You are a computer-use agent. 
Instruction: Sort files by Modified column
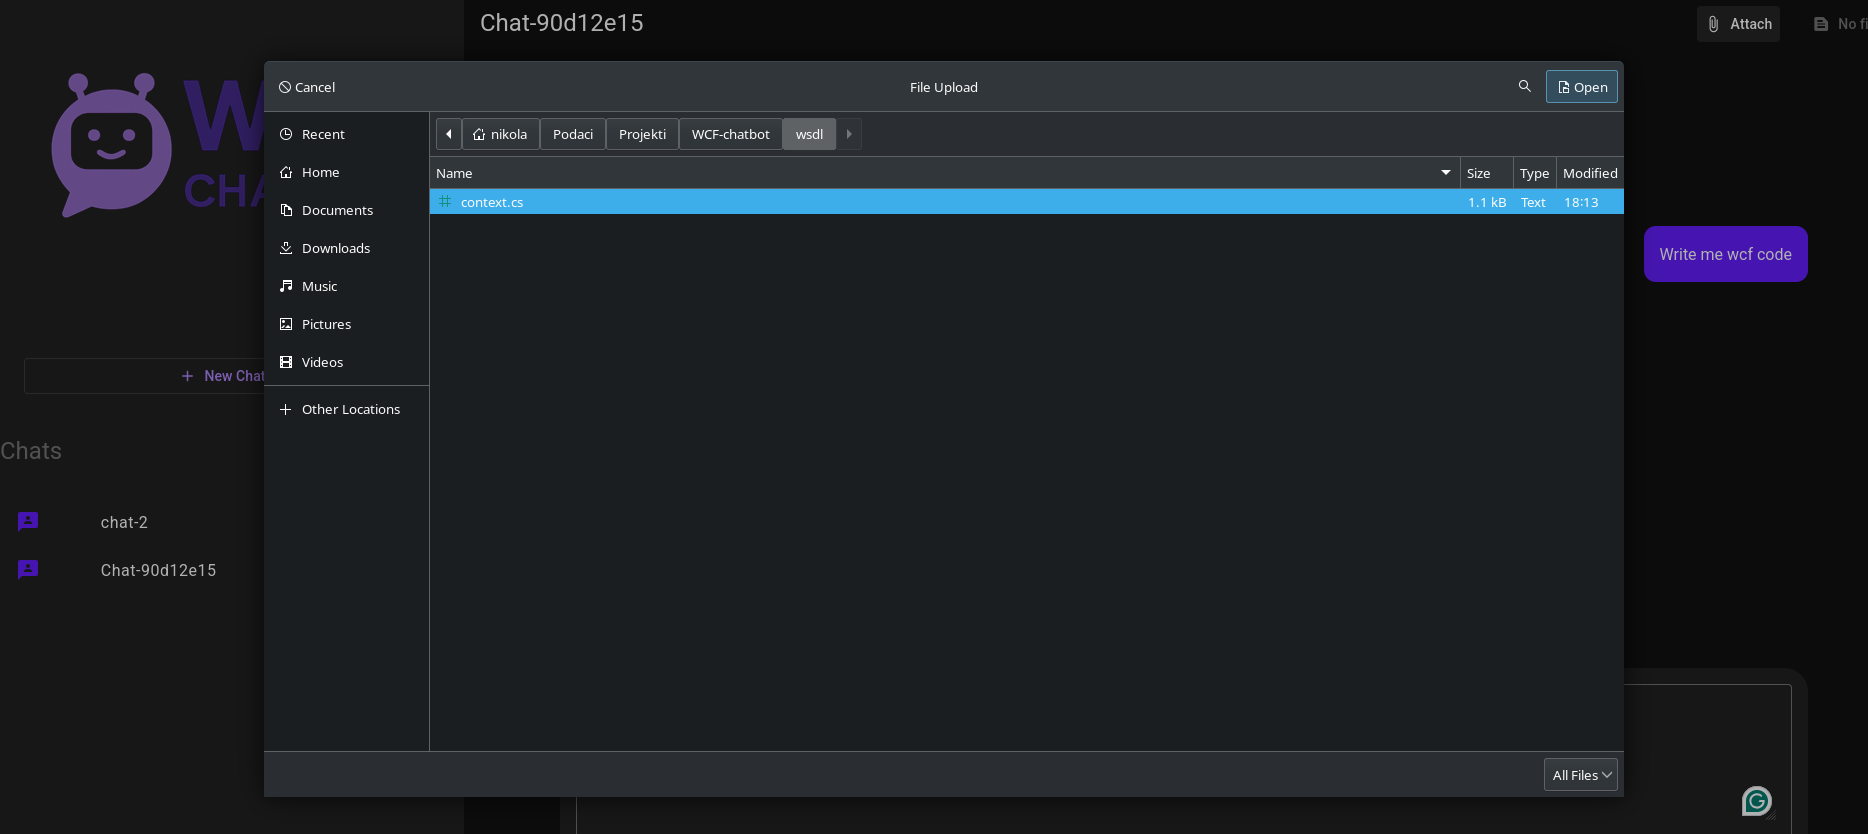click(1590, 173)
